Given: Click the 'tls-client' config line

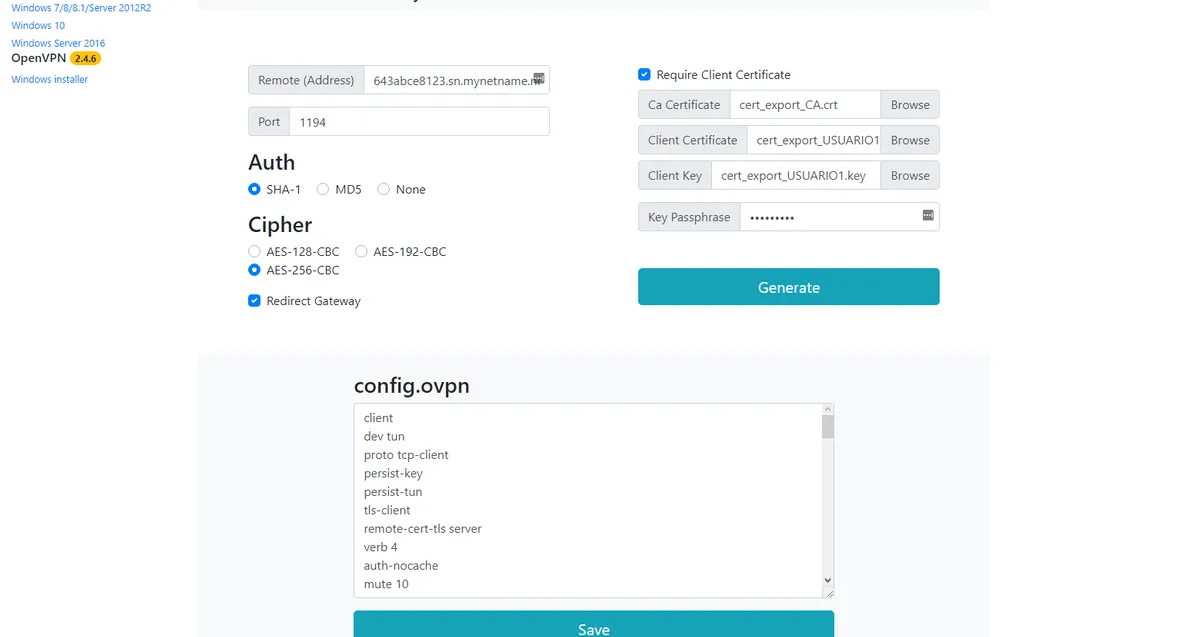Looking at the screenshot, I should click(387, 511).
